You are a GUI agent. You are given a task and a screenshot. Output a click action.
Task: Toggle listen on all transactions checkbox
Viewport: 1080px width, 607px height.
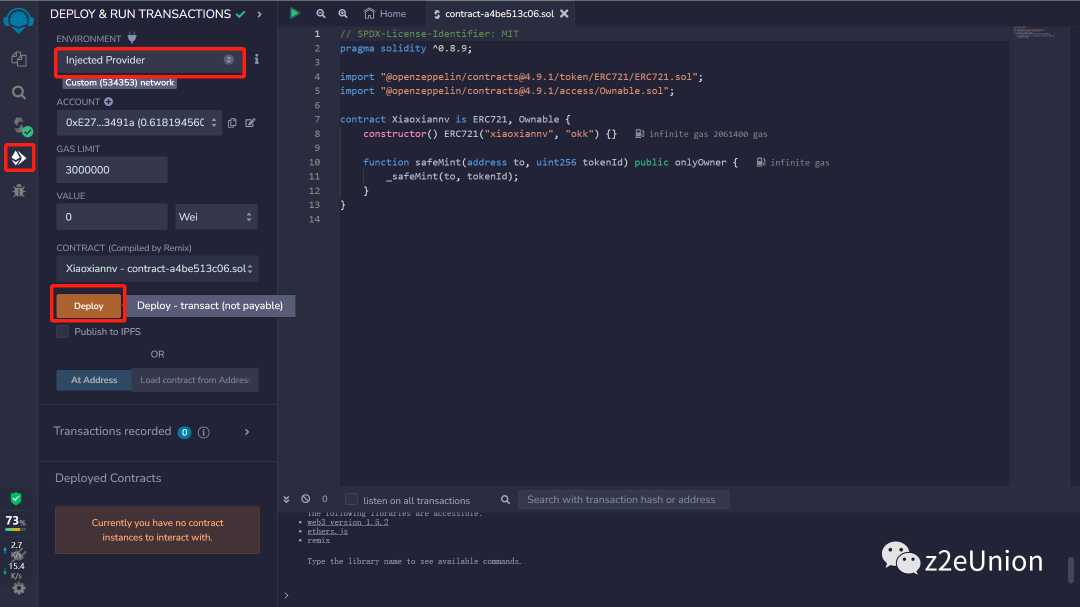[x=351, y=500]
